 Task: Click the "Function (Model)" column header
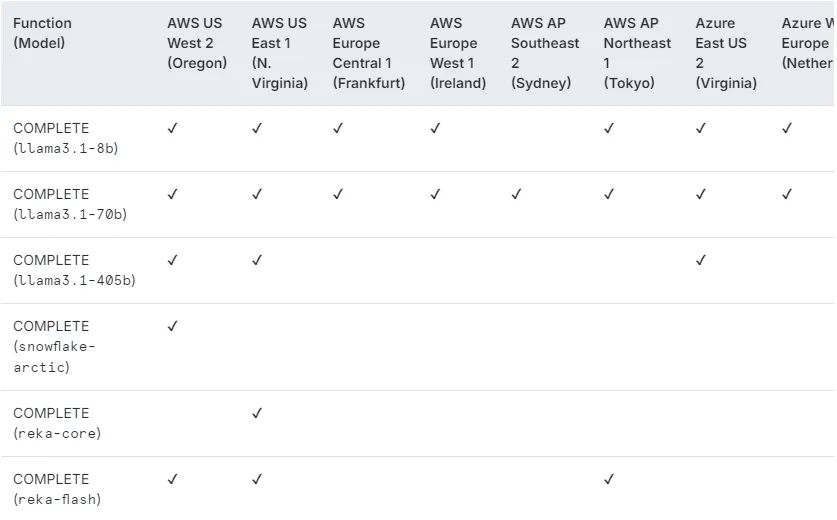pos(43,33)
